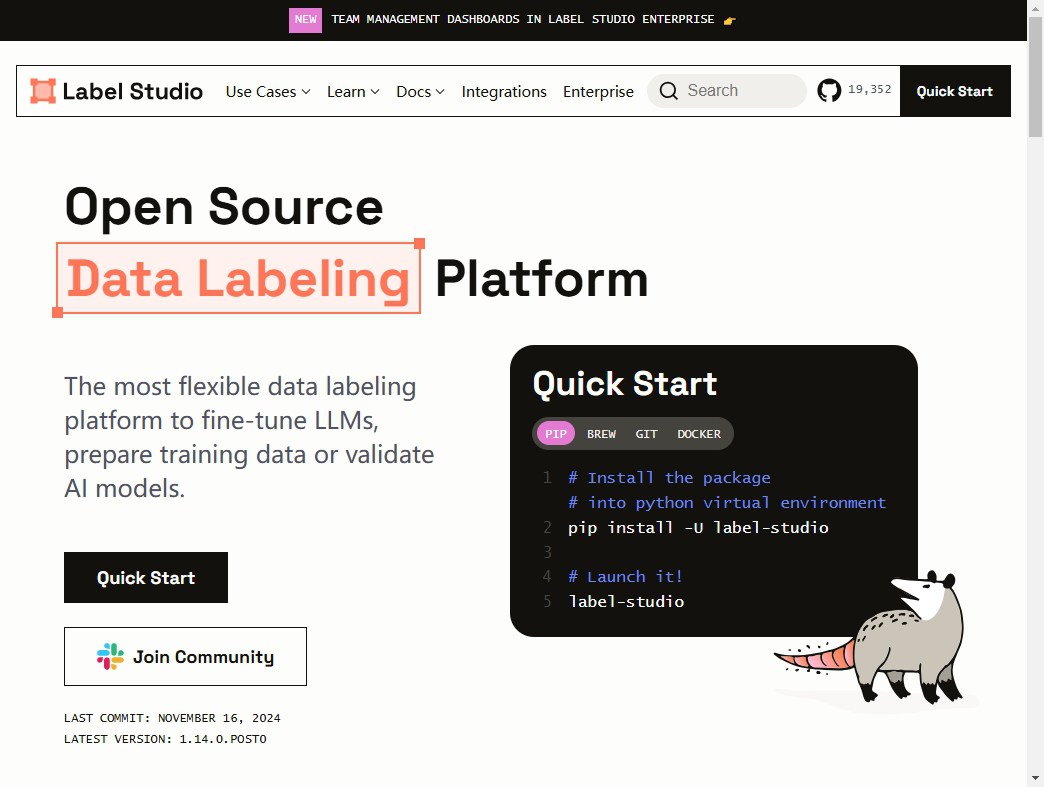Click the Label Studio brand name

point(132,91)
